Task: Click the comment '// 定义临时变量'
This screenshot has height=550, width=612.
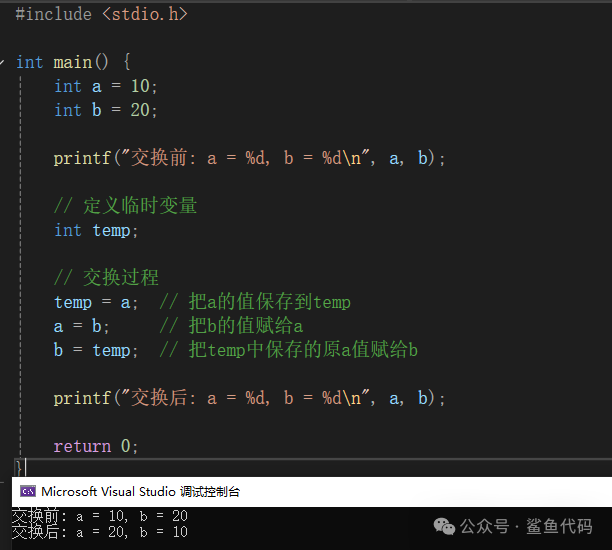Action: click(125, 206)
